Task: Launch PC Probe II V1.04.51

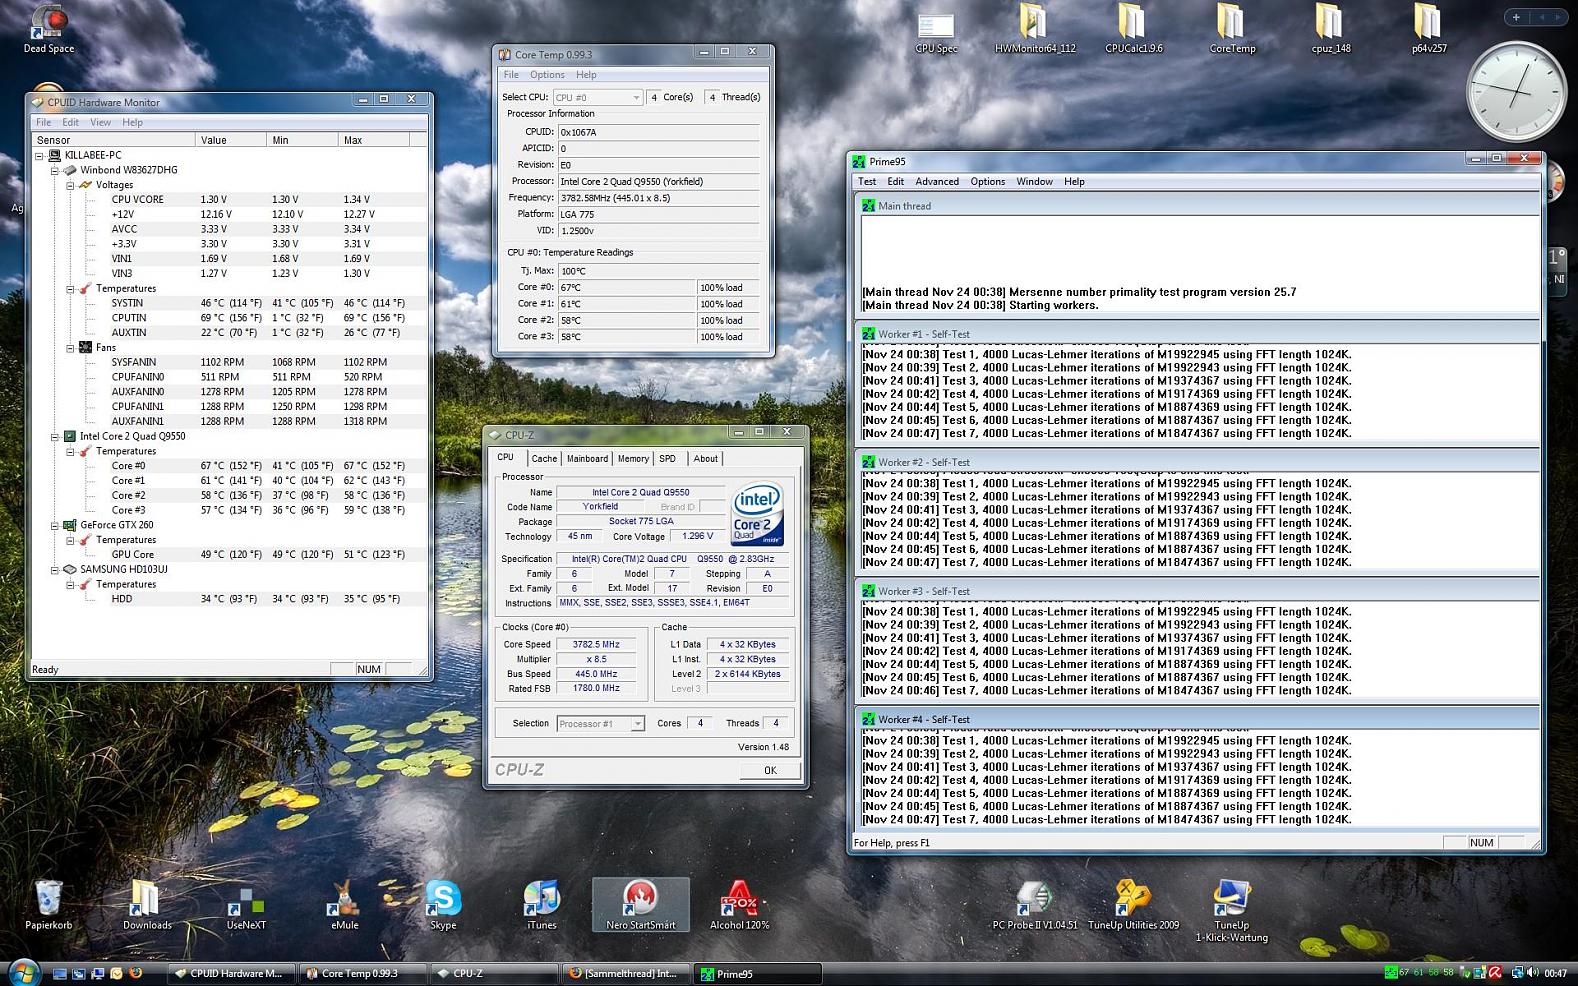Action: [x=1035, y=905]
